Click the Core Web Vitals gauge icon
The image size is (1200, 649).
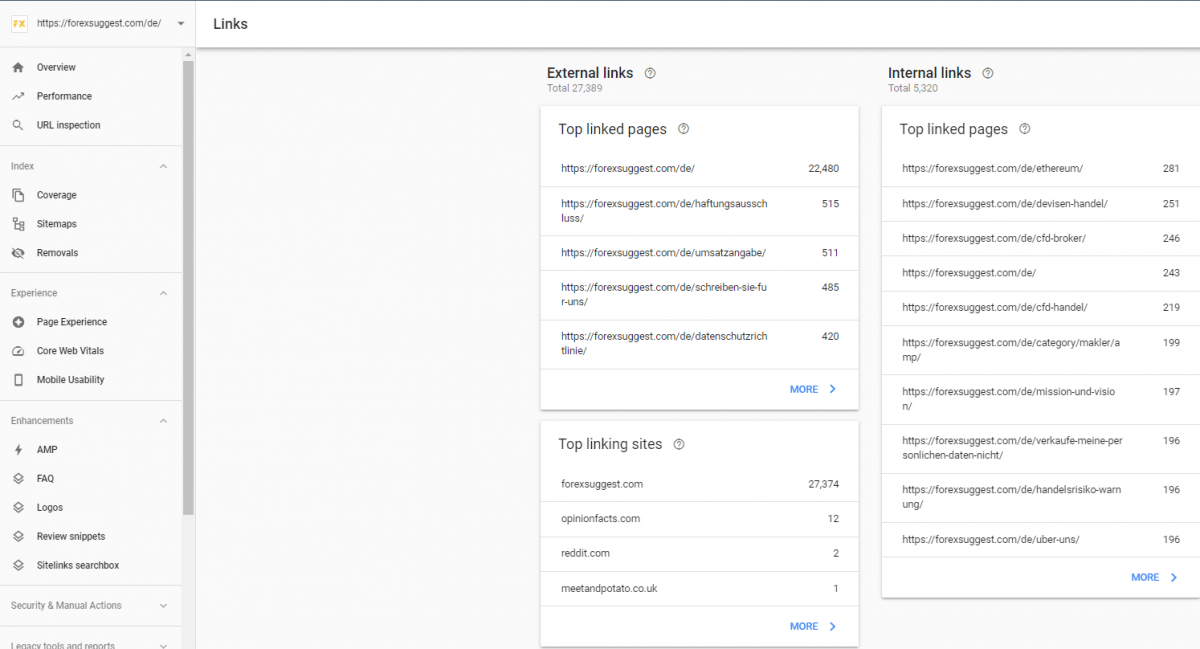coord(18,351)
